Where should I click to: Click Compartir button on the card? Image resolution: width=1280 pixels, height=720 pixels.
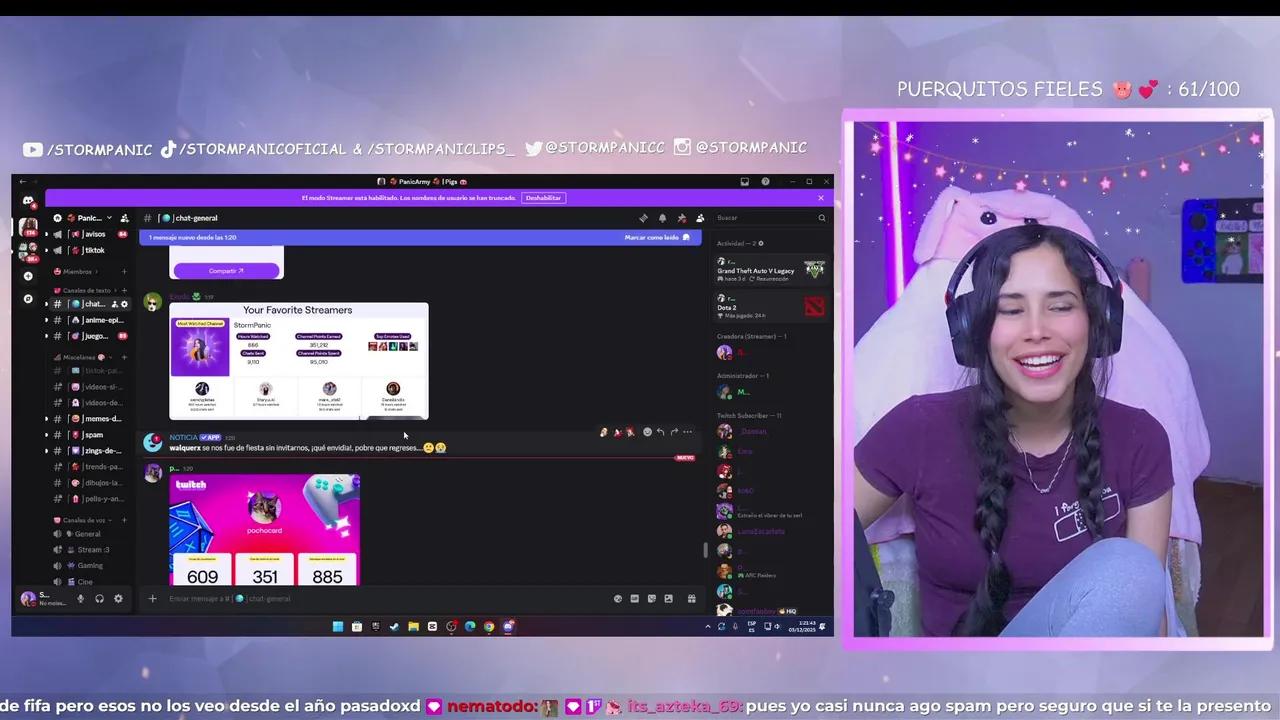tap(226, 271)
